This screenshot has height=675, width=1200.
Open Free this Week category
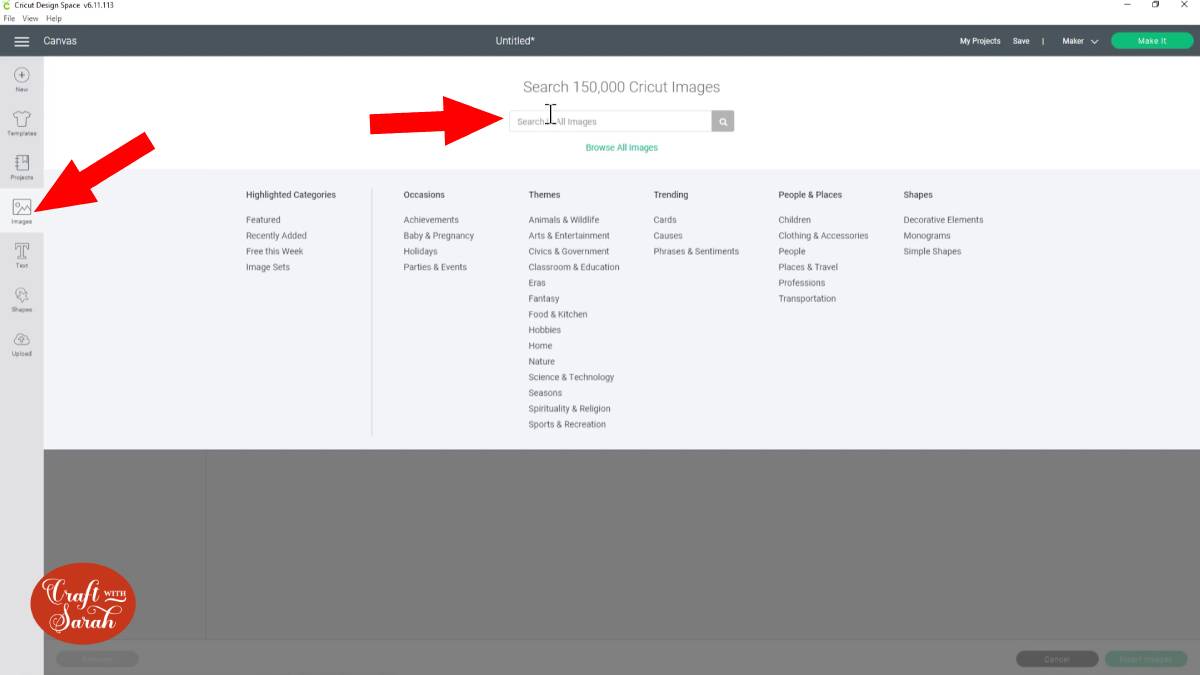coord(274,251)
